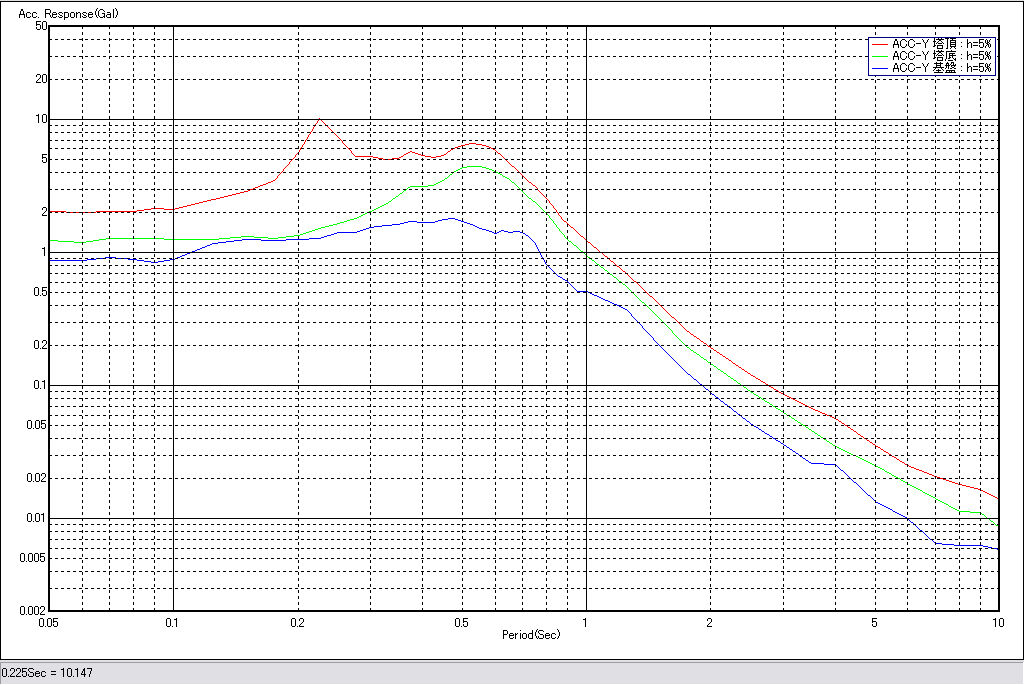Click the 10 label on horizontal axis
Image resolution: width=1024 pixels, height=685 pixels.
point(997,623)
